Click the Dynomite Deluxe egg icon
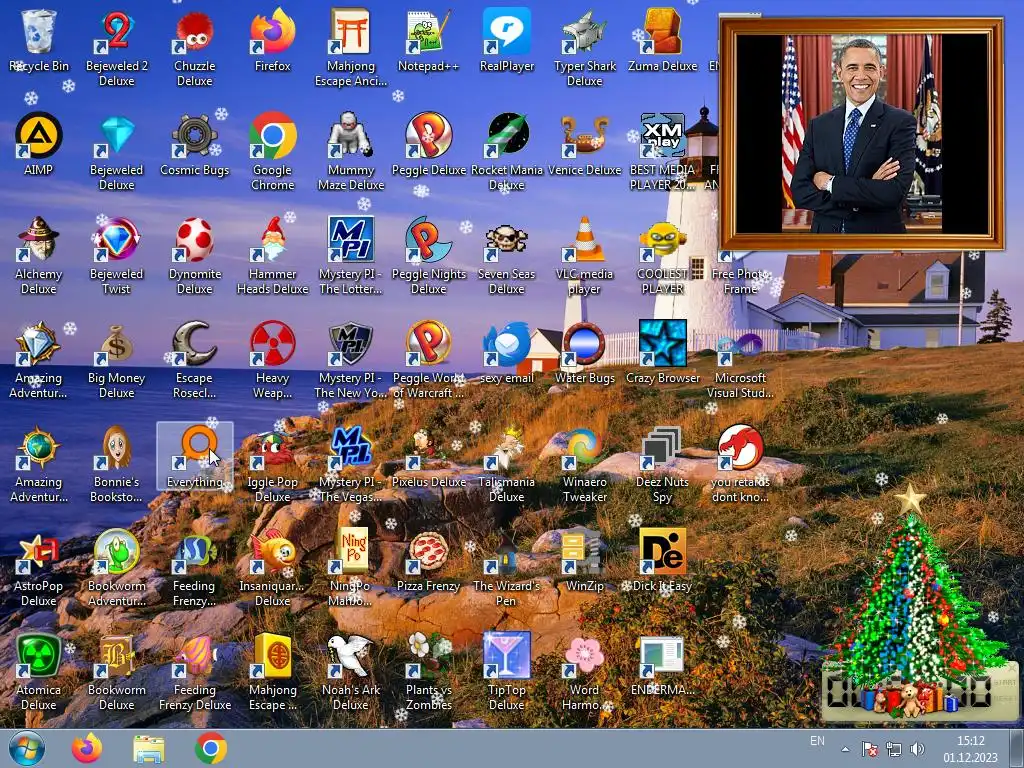 [x=195, y=239]
